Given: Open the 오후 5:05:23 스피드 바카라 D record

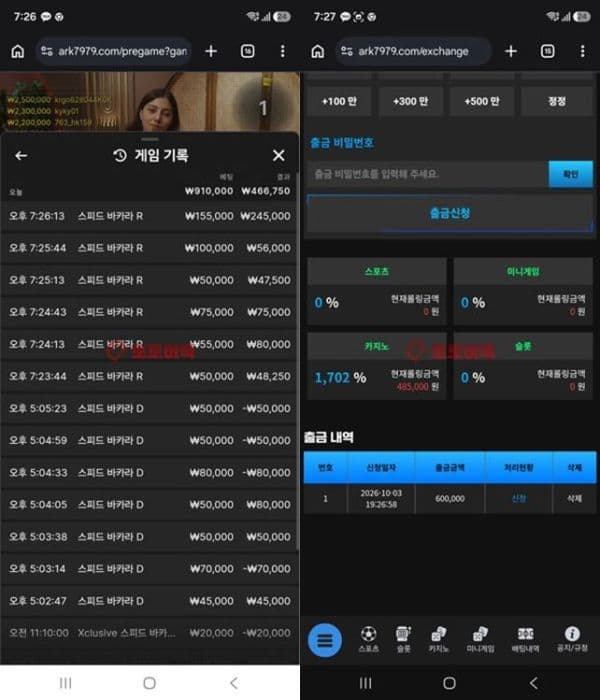Looking at the screenshot, I should (149, 408).
